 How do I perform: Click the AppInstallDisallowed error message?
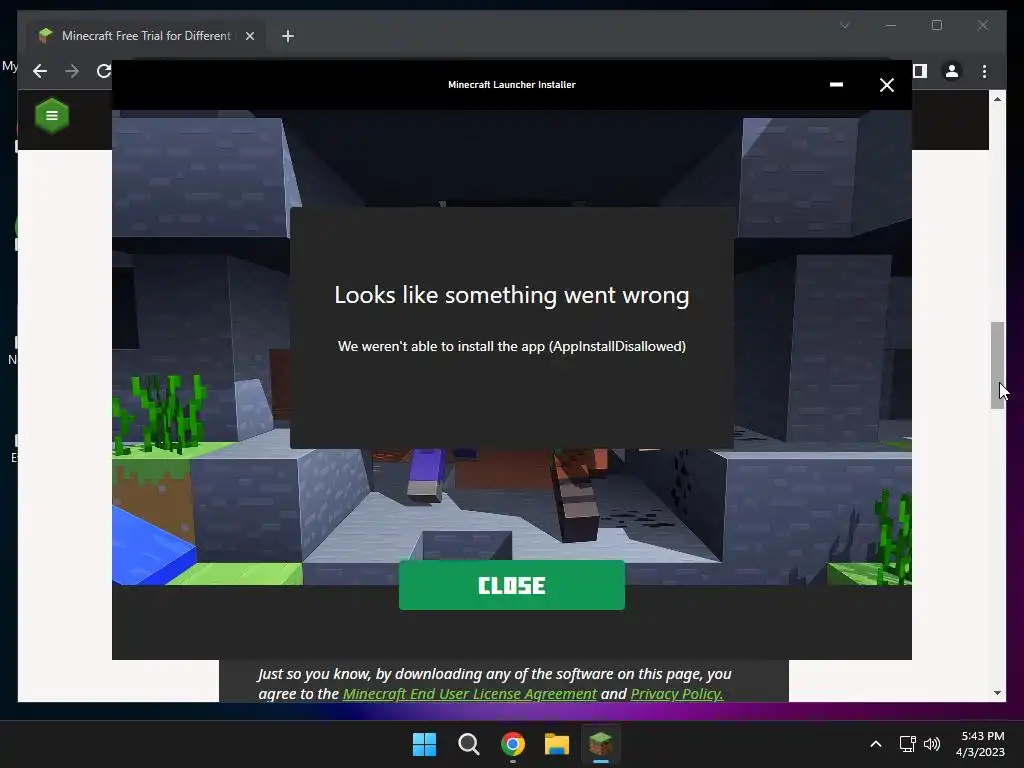[511, 346]
